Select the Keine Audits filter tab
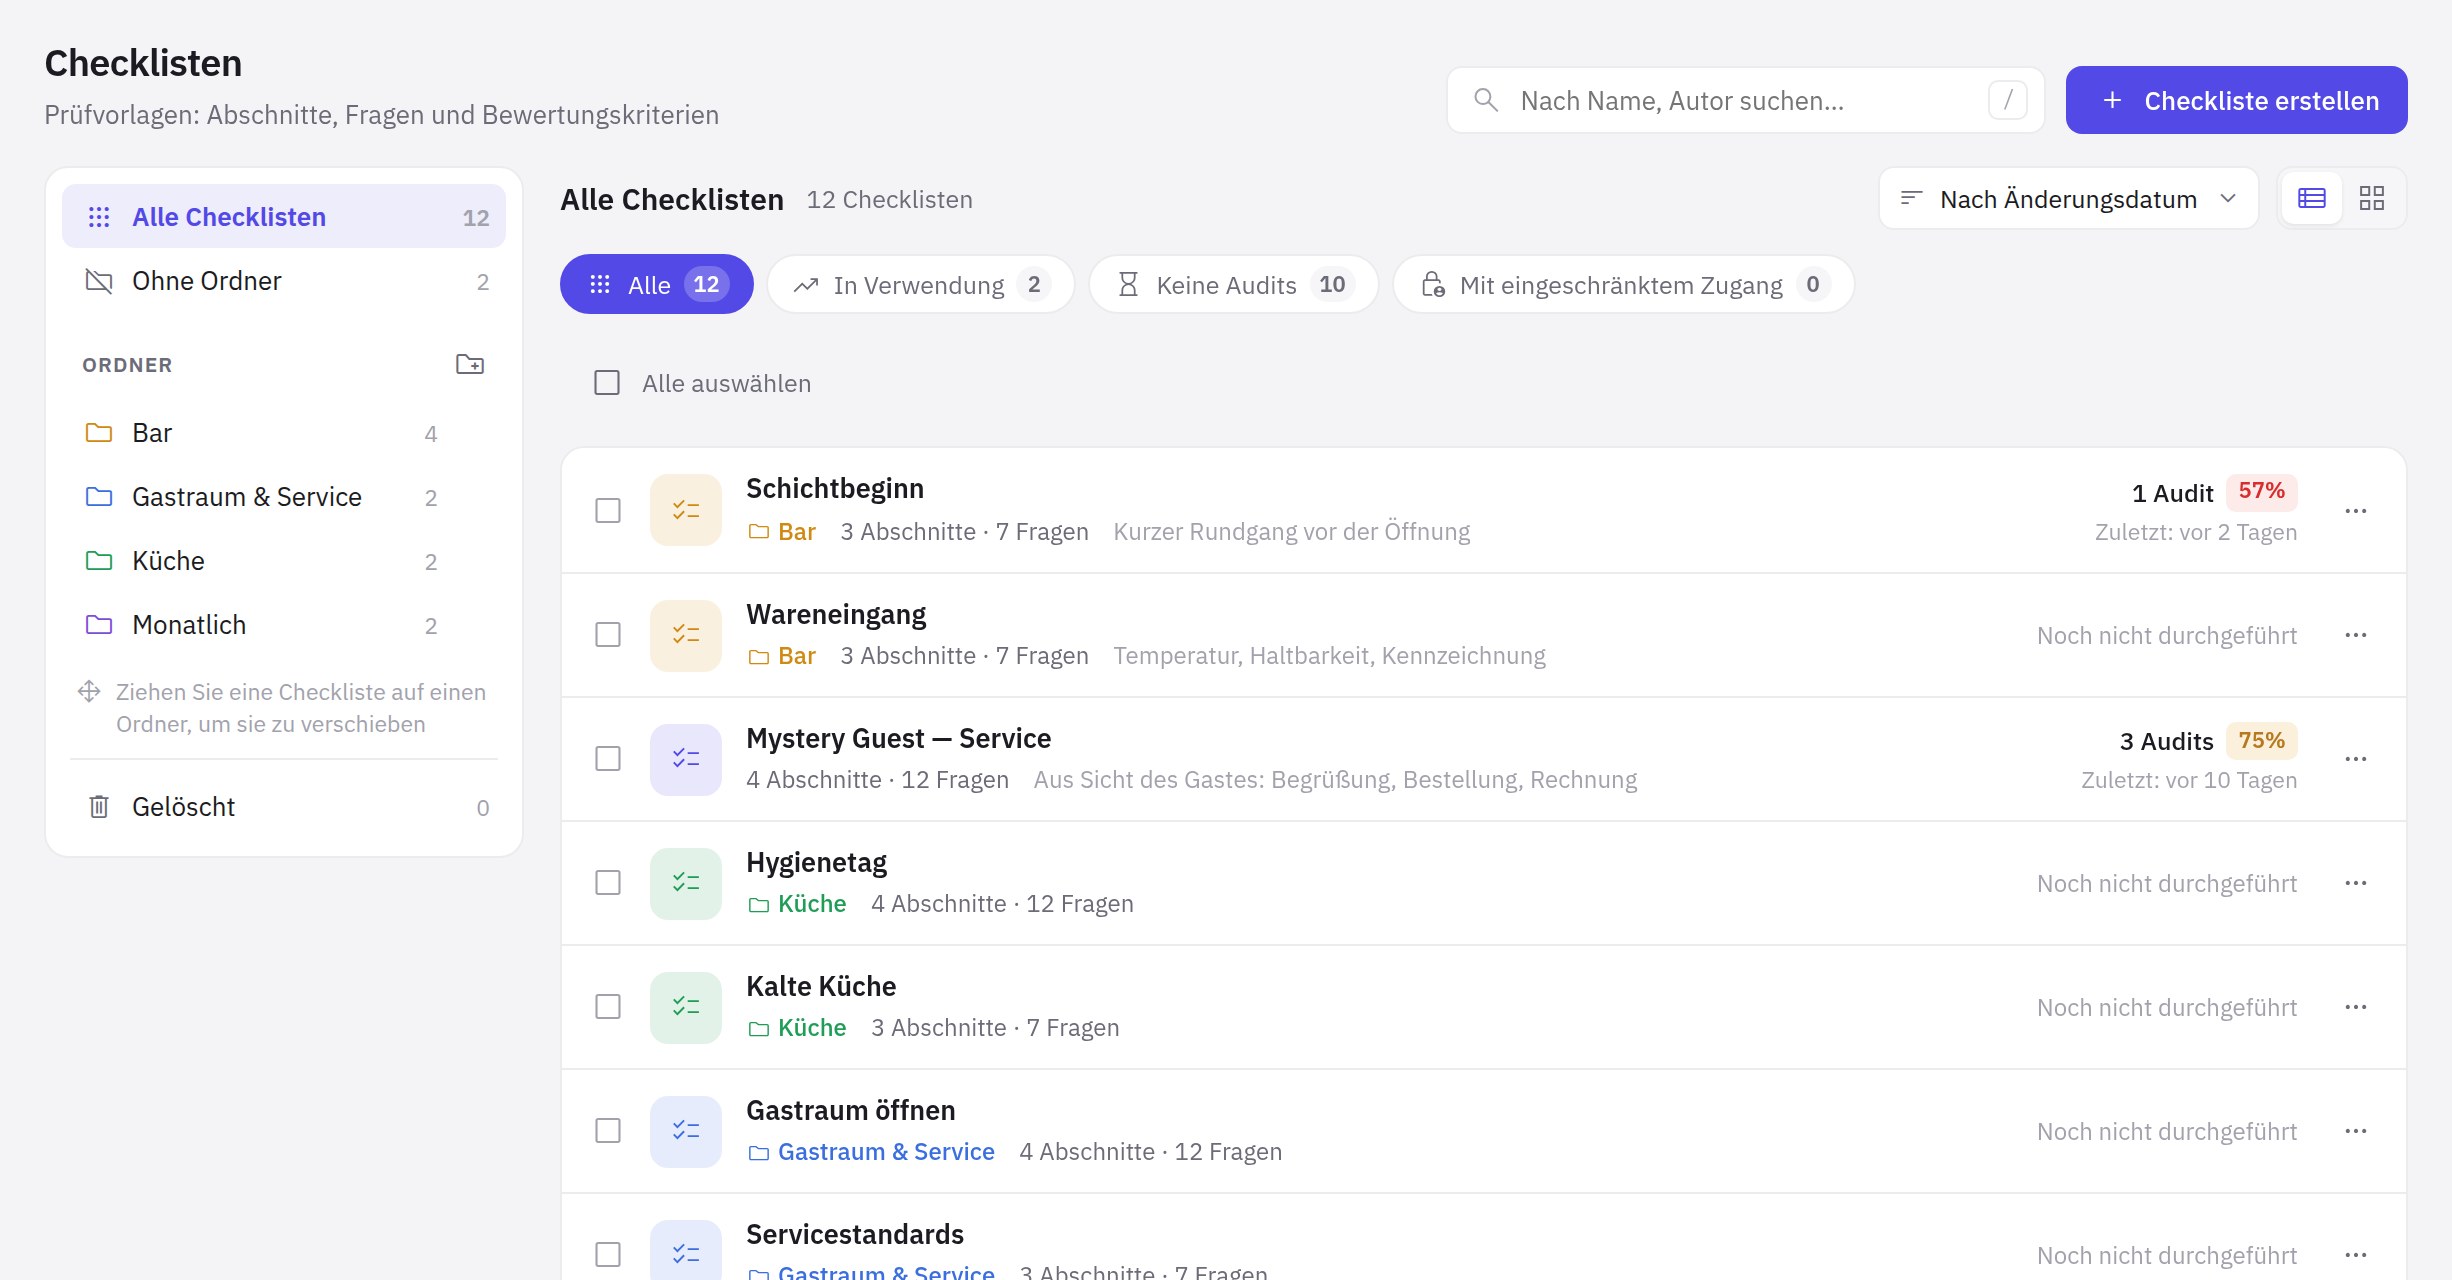The image size is (2452, 1280). [1234, 285]
